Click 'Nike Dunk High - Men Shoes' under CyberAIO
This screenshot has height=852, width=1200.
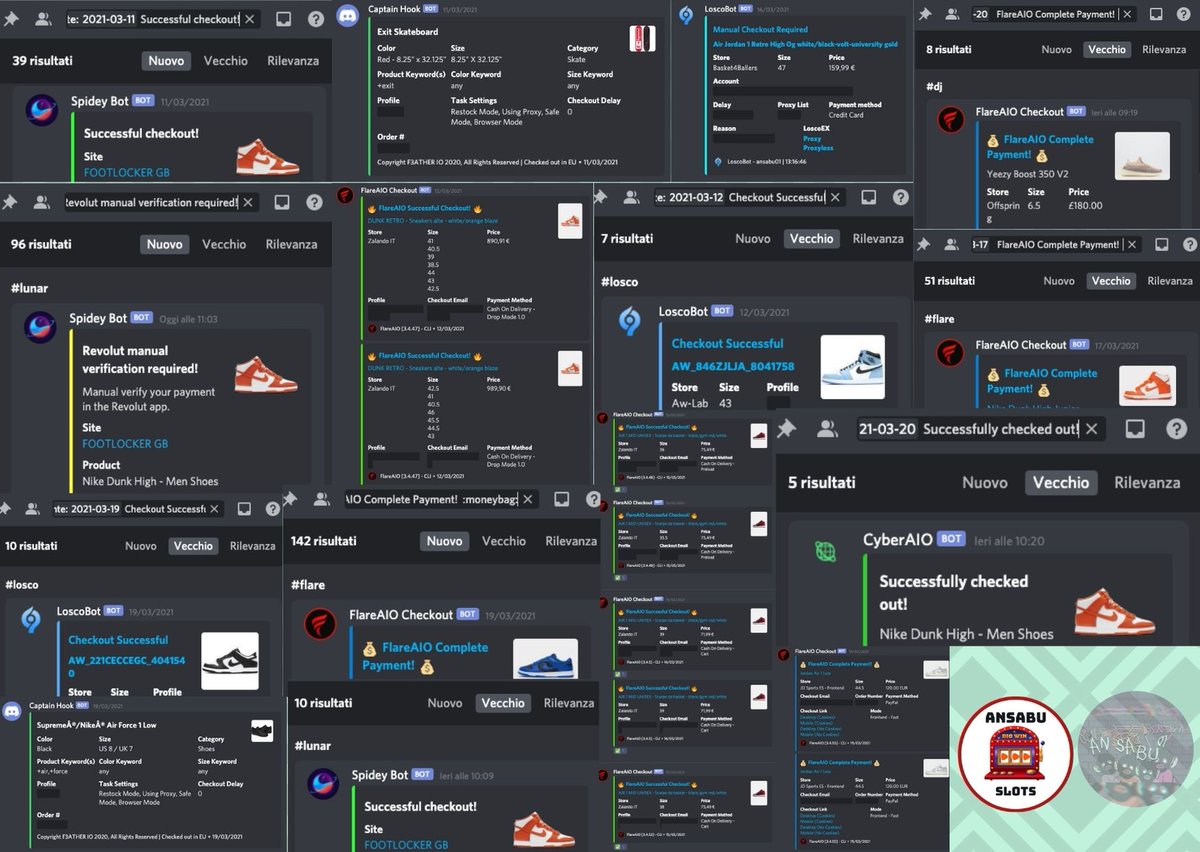tap(967, 634)
